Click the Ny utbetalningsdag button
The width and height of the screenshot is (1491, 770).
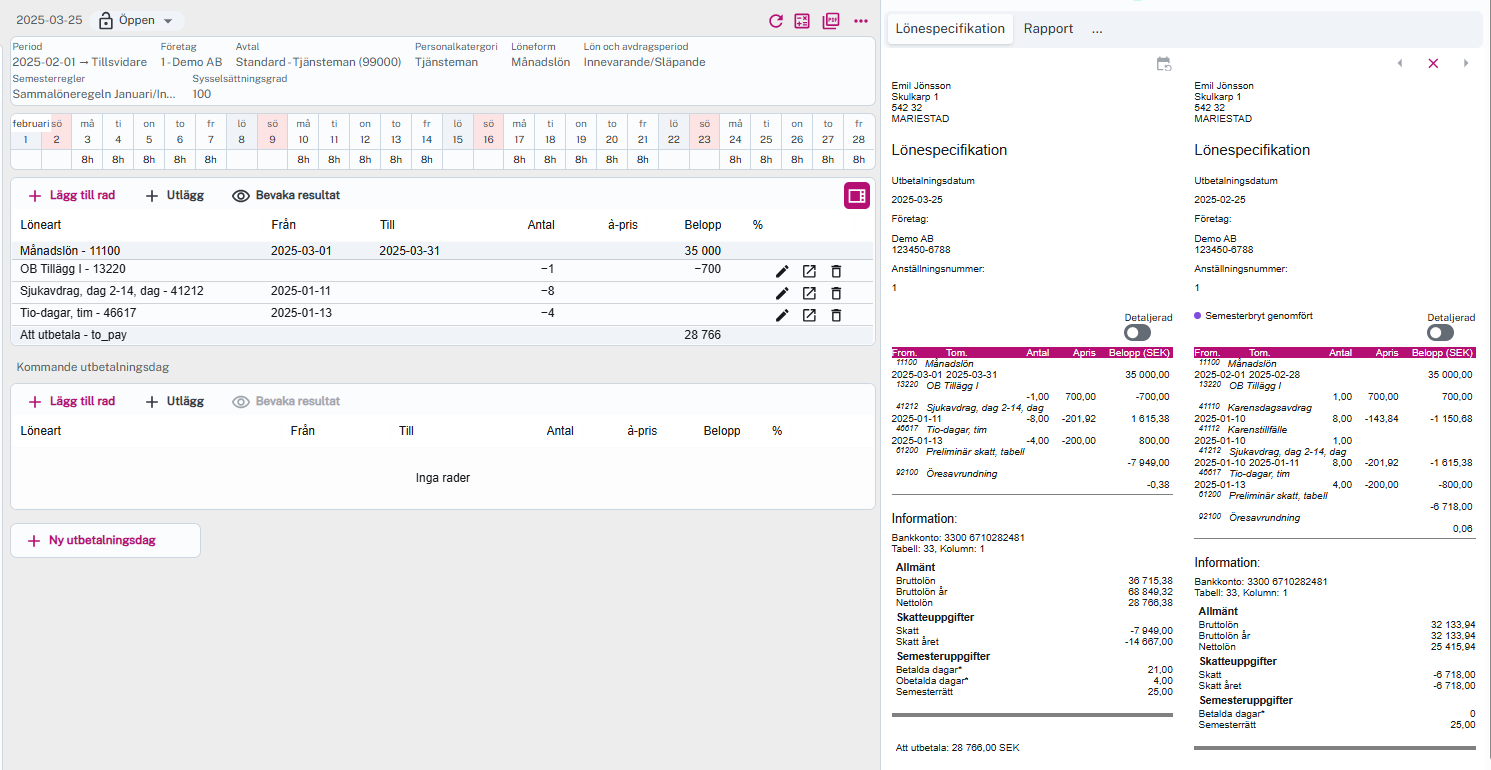[x=105, y=540]
